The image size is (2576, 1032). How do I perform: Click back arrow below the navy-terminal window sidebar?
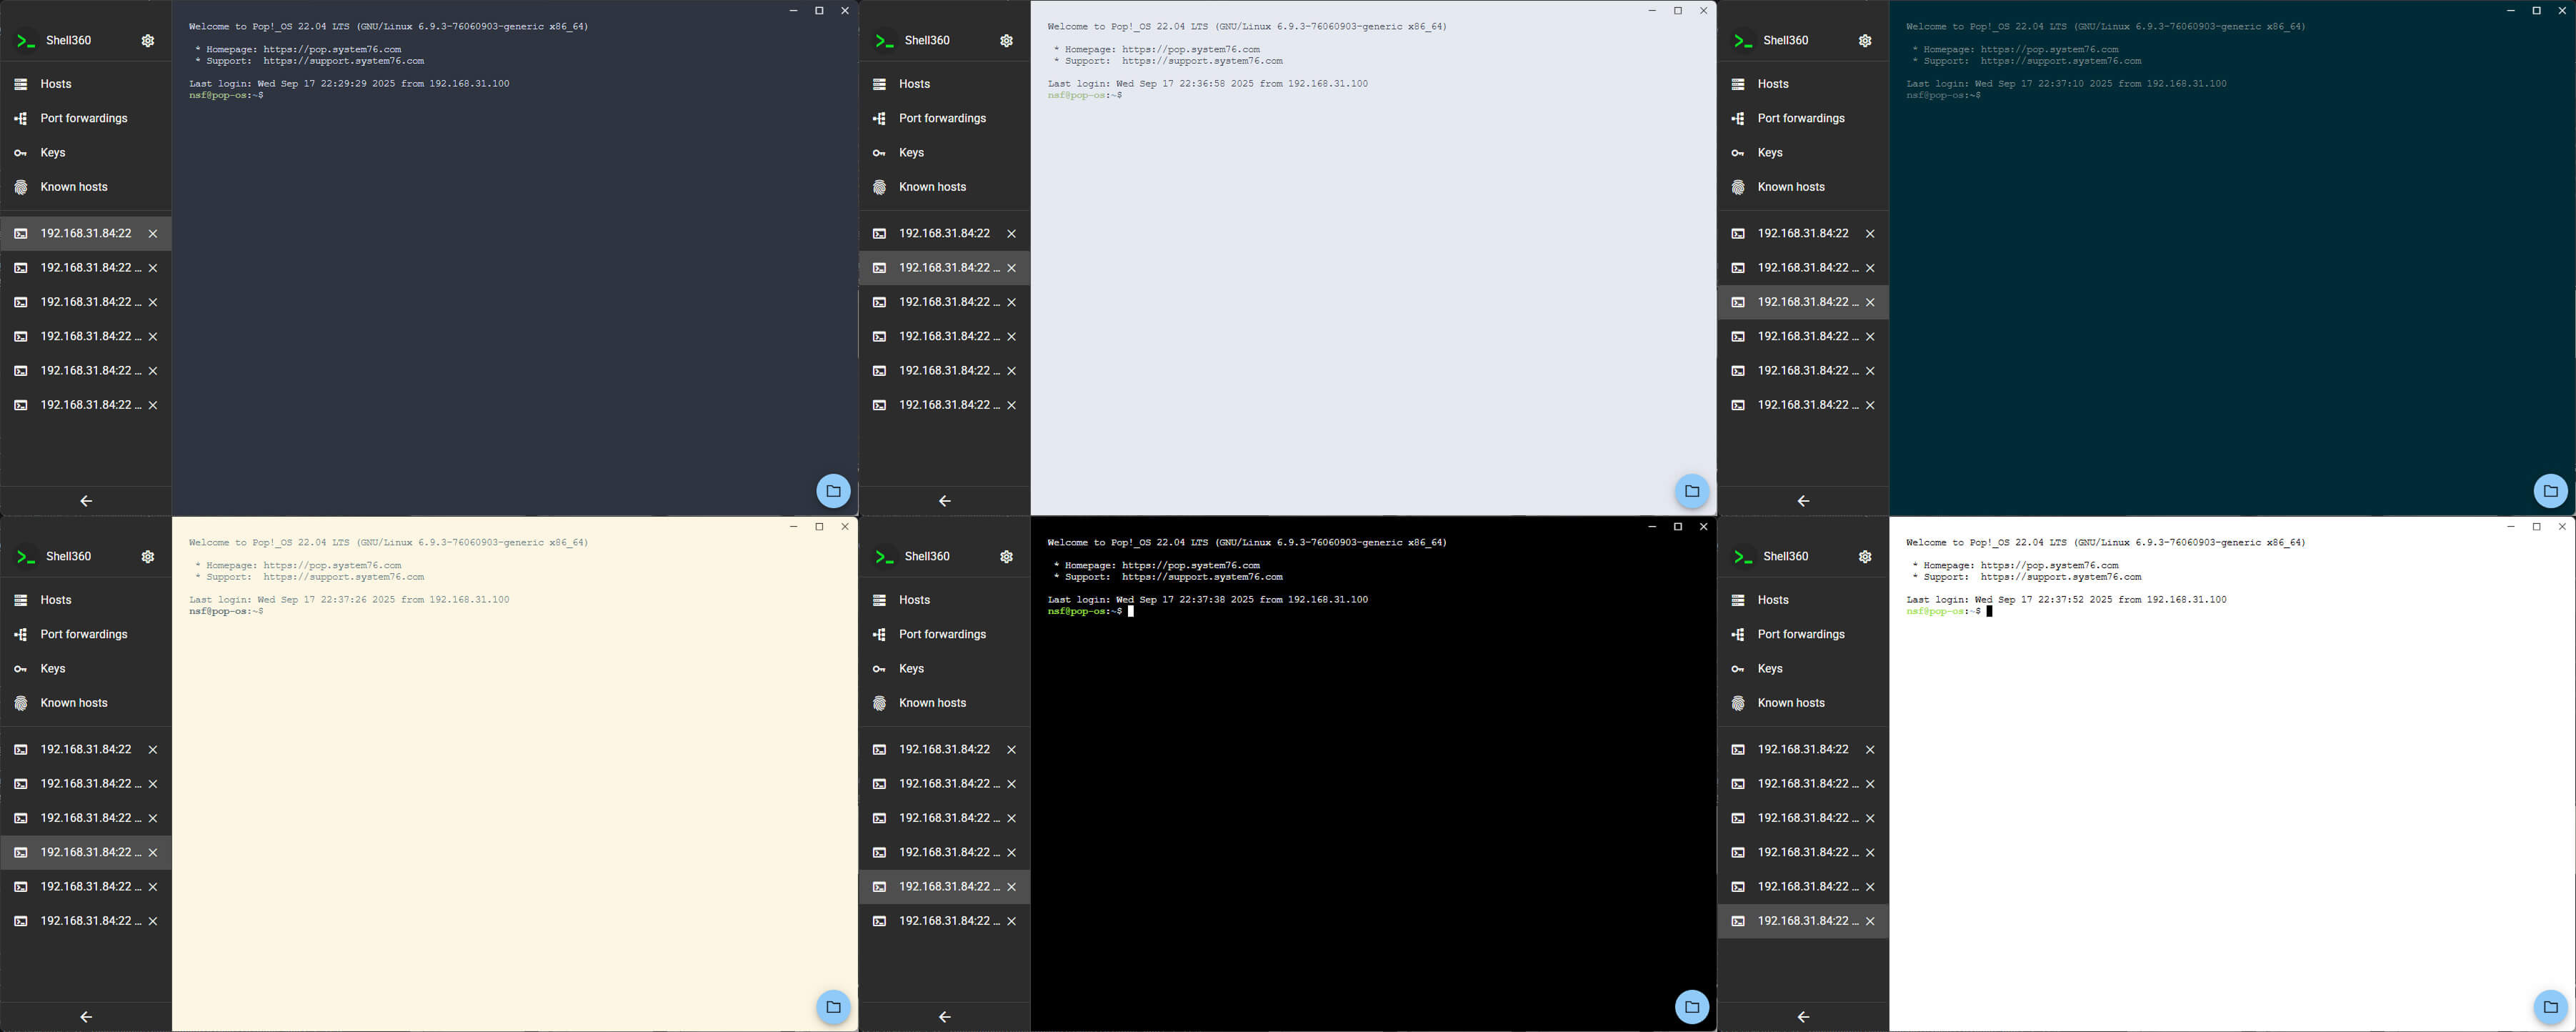click(86, 501)
